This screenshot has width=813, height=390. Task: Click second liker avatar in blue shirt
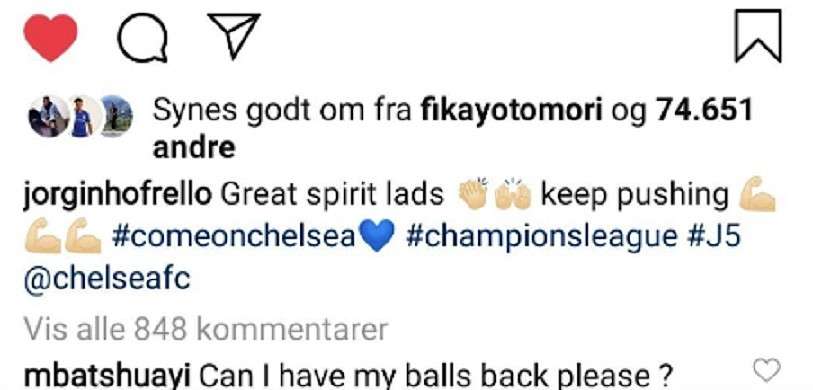pos(83,116)
